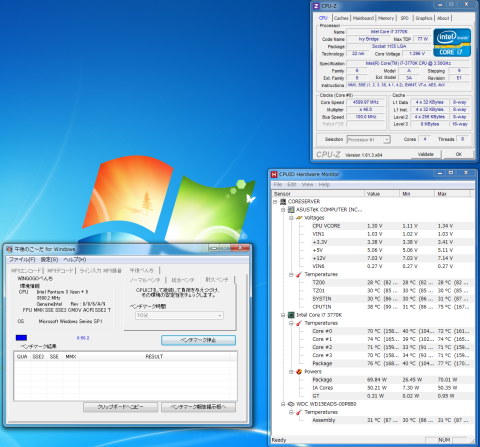Click the Core Speed value field
The image size is (480, 447).
(366, 102)
